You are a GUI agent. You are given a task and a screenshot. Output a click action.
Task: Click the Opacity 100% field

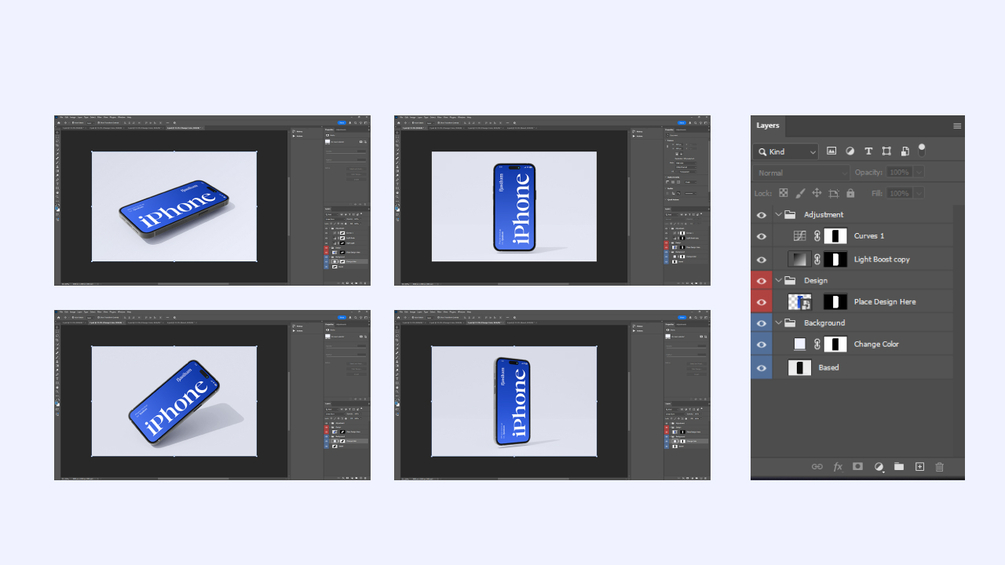point(900,172)
